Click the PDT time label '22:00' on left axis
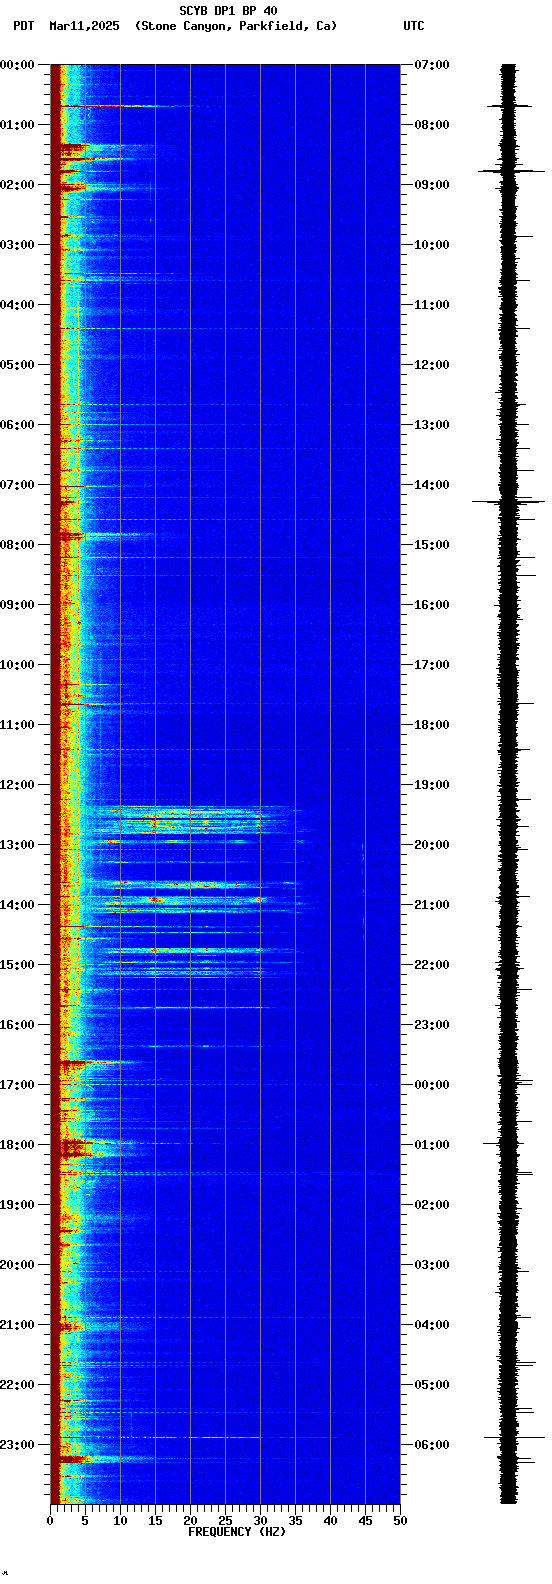The width and height of the screenshot is (552, 1584). click(17, 1385)
